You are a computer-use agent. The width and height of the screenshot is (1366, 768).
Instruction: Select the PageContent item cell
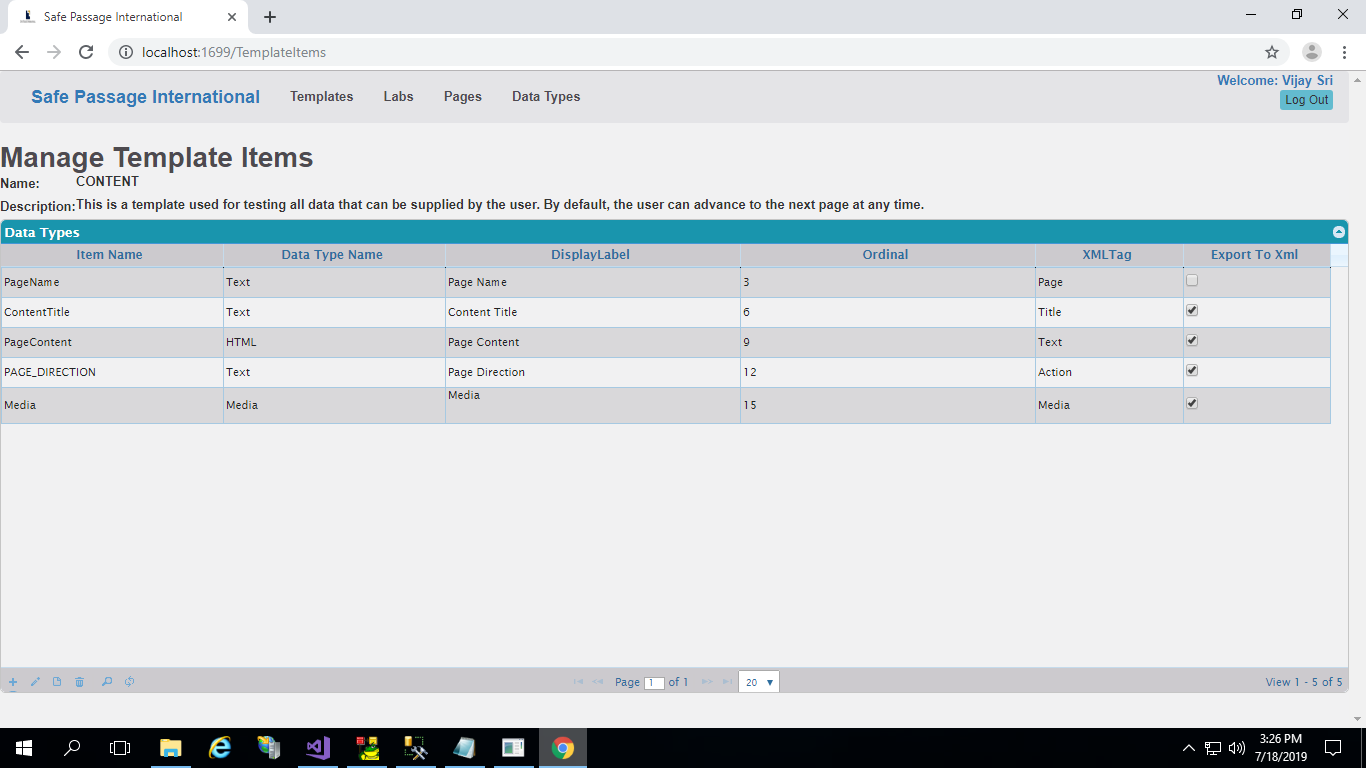click(112, 342)
